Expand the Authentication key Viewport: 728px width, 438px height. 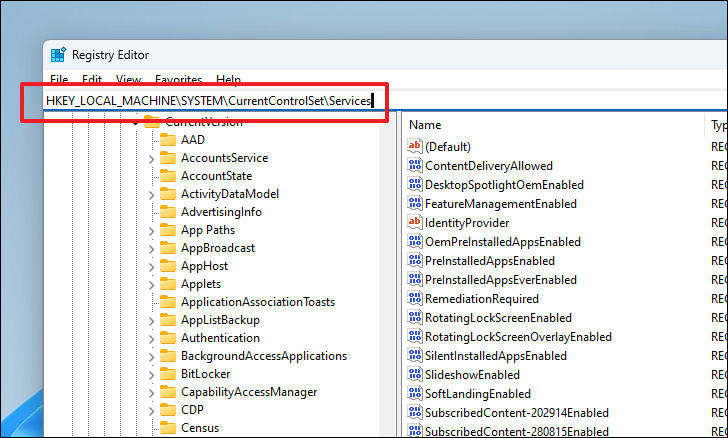(x=151, y=340)
